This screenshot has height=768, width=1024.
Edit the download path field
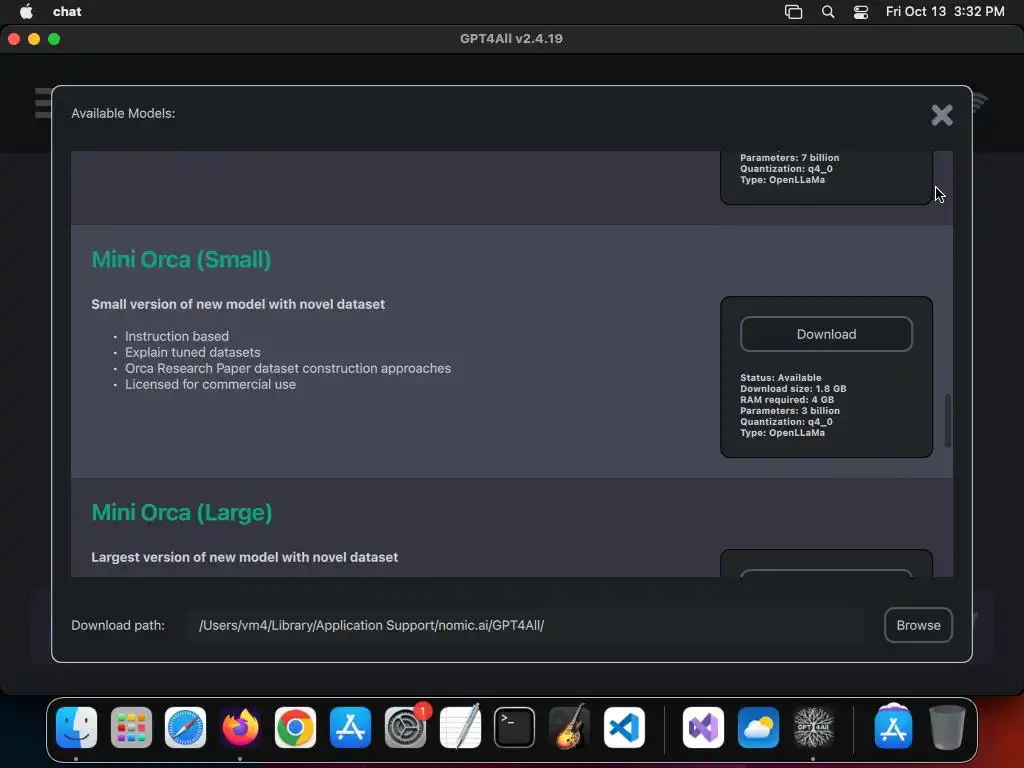526,625
